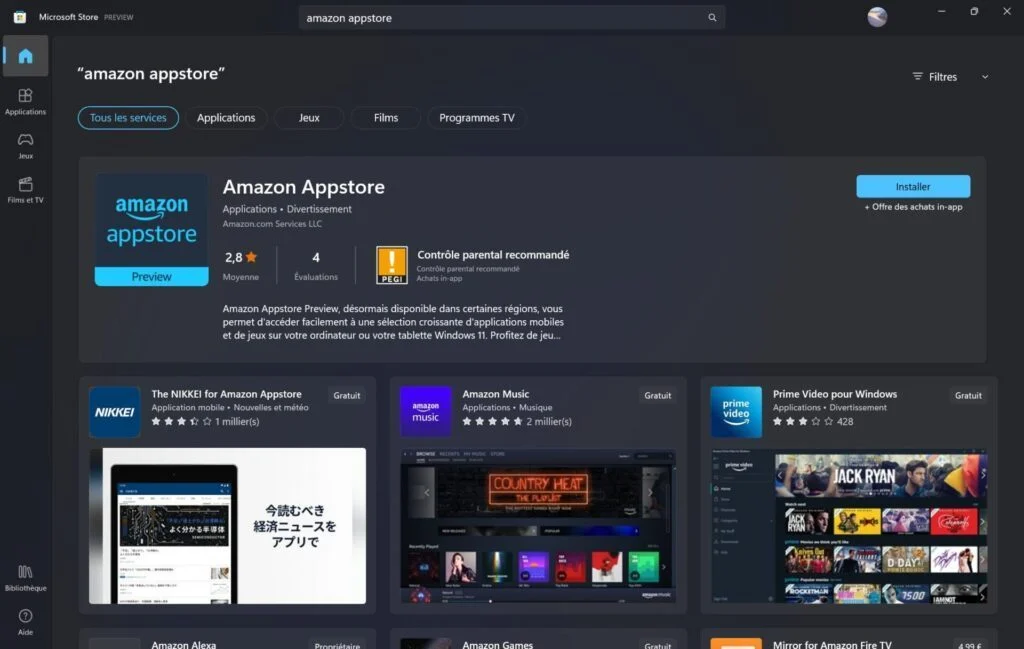Click the Amazon Alexa Propriétaire label
This screenshot has height=649, width=1024.
tap(337, 646)
